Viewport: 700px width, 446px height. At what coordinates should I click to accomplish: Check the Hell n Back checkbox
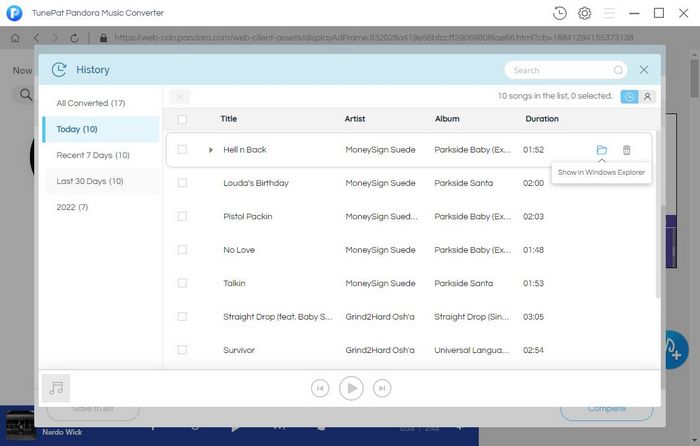pyautogui.click(x=182, y=150)
